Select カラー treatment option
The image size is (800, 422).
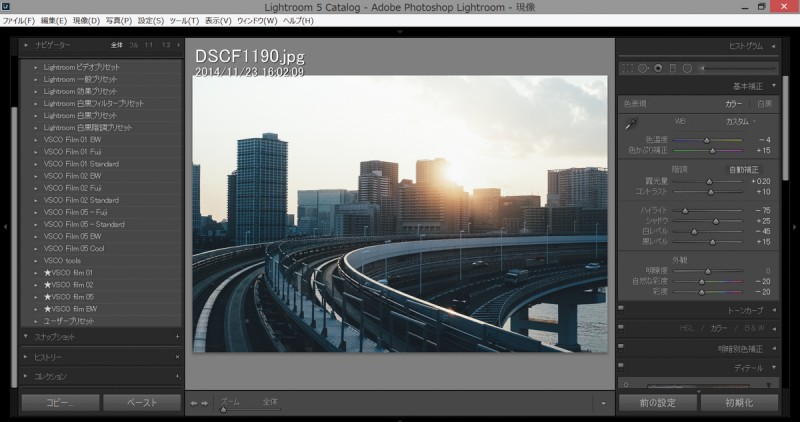click(x=734, y=104)
